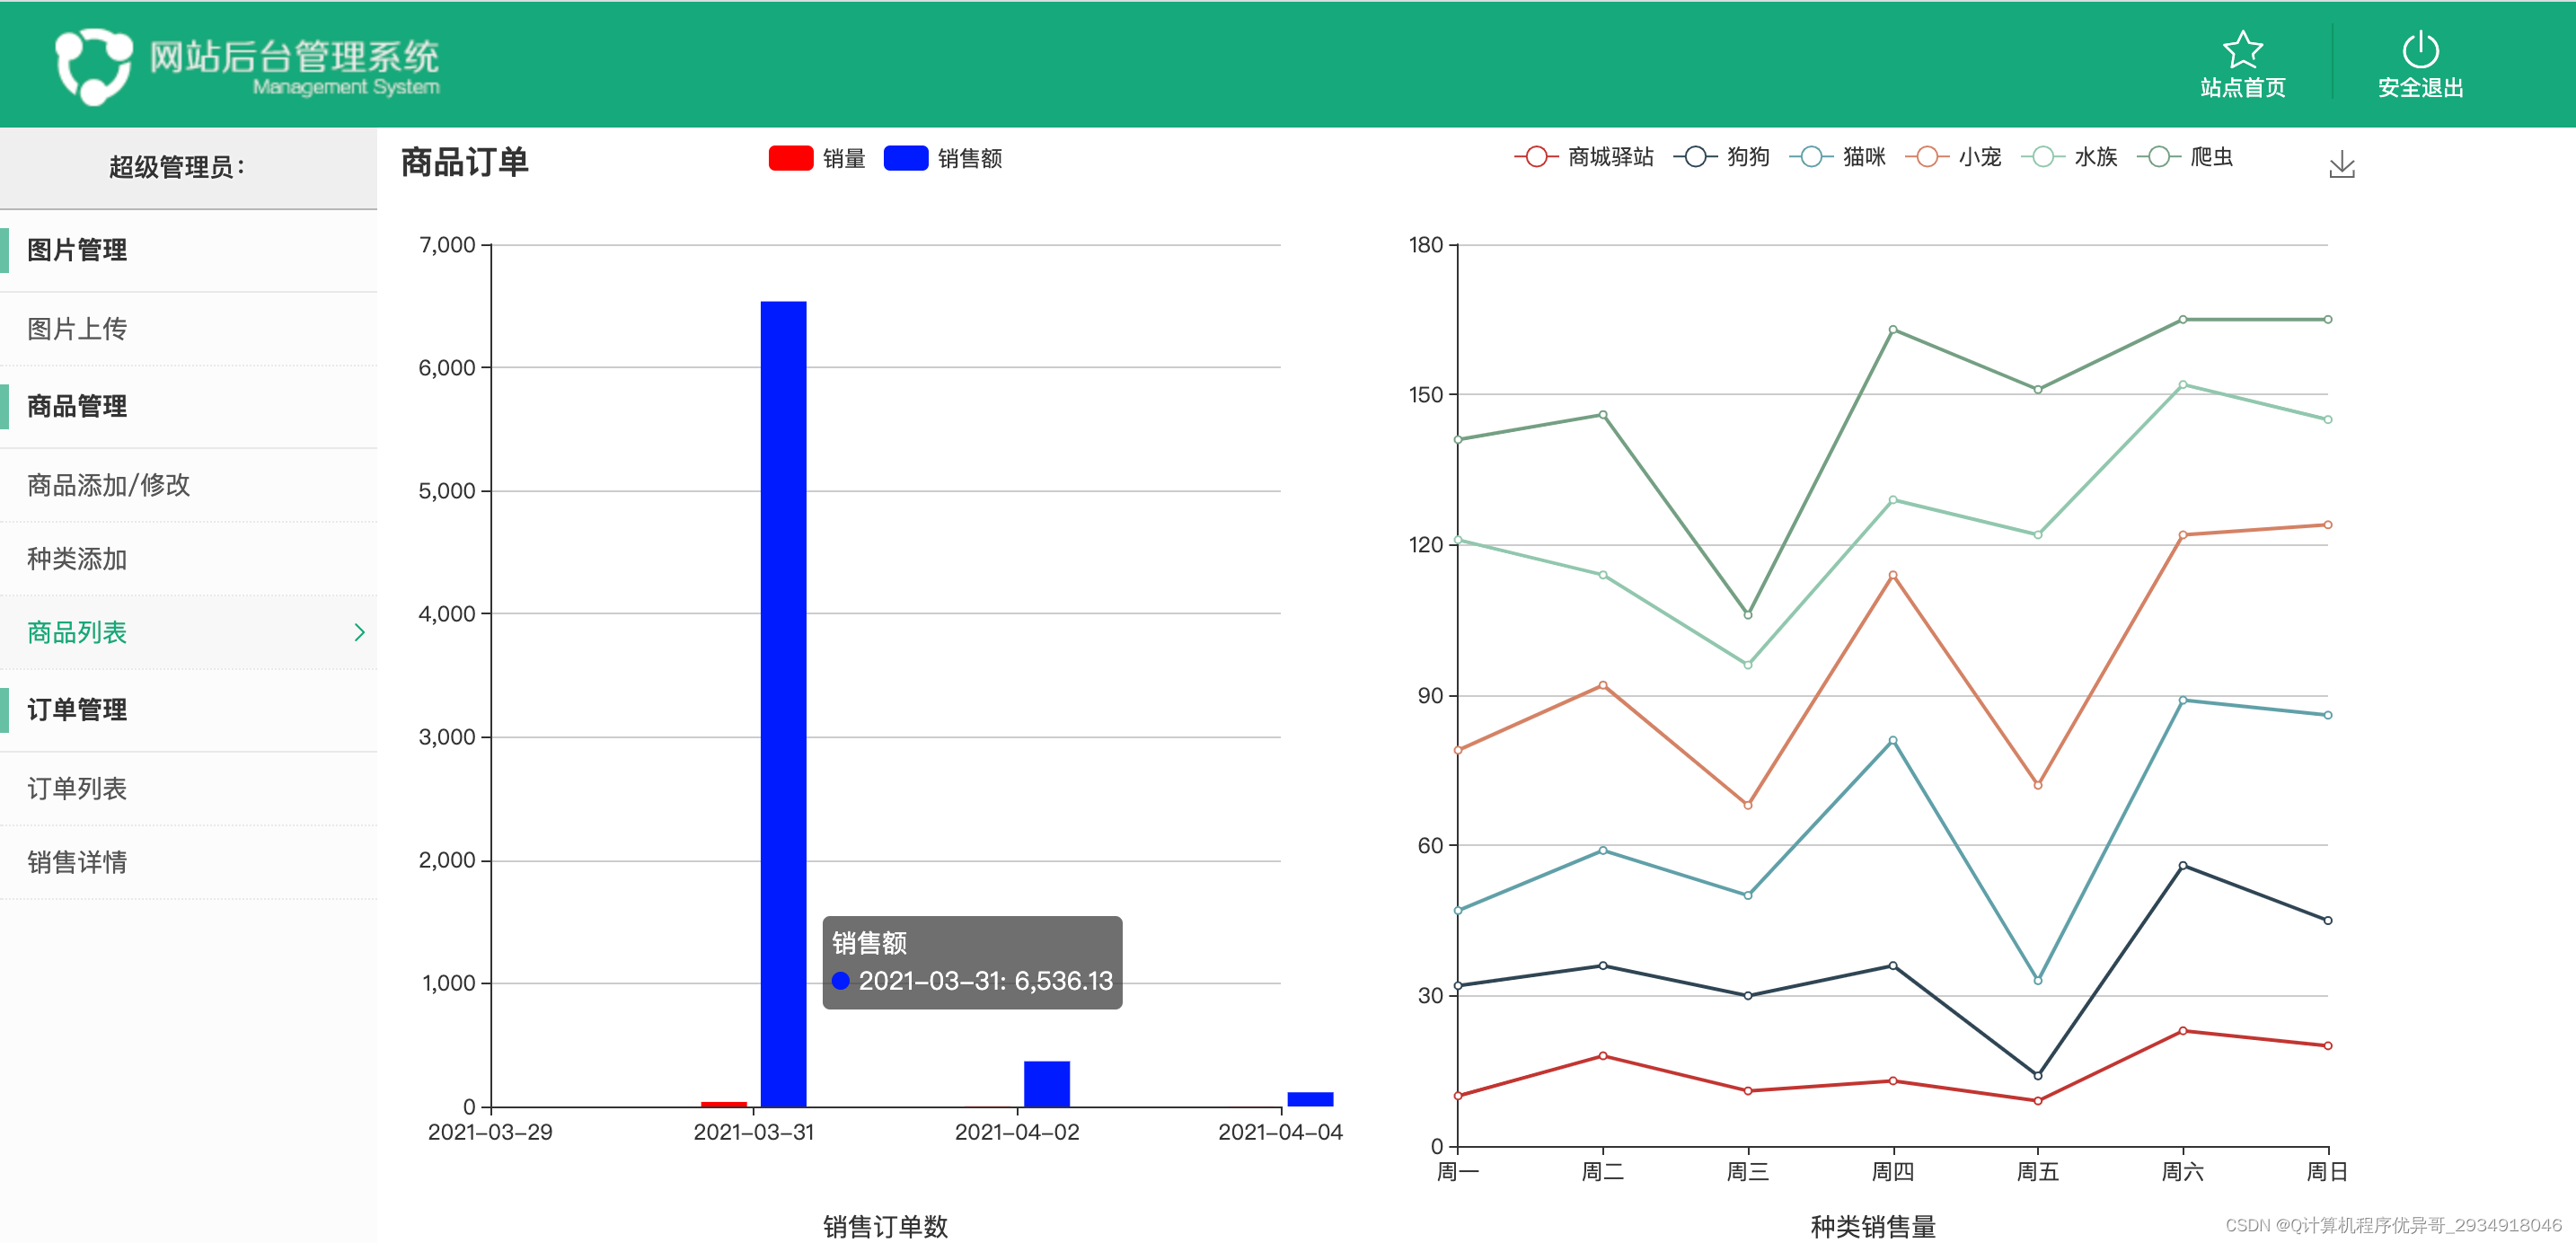Open 图片上传 page
This screenshot has height=1243, width=2576.
click(x=188, y=329)
